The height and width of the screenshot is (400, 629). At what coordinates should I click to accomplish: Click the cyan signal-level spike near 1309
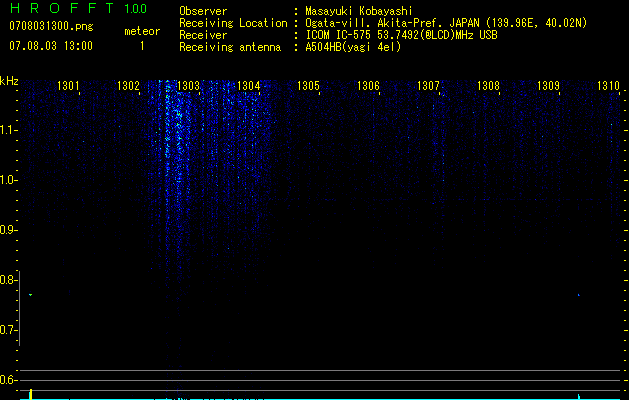point(579,396)
